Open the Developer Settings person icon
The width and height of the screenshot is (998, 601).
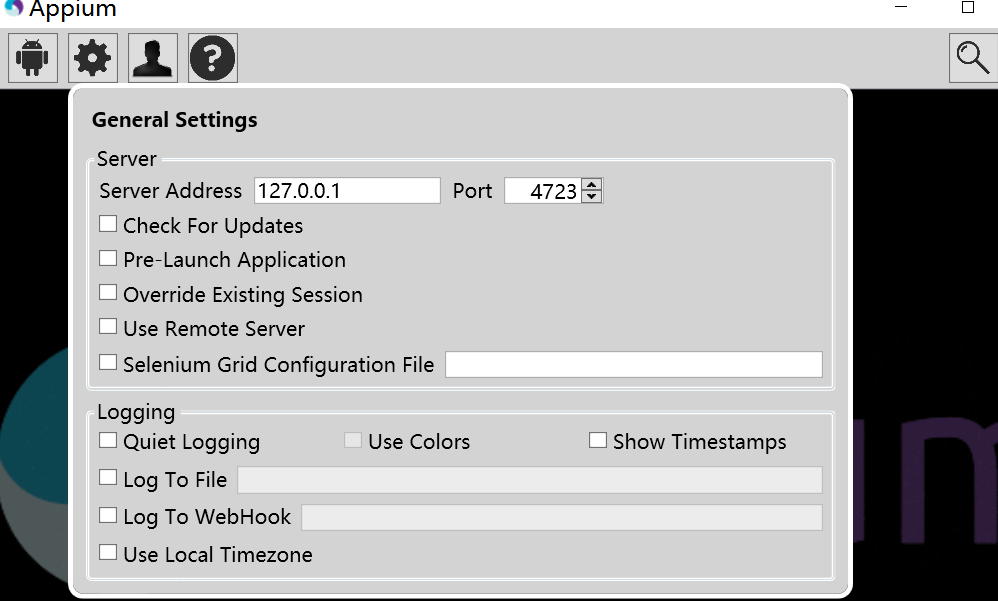coord(152,58)
